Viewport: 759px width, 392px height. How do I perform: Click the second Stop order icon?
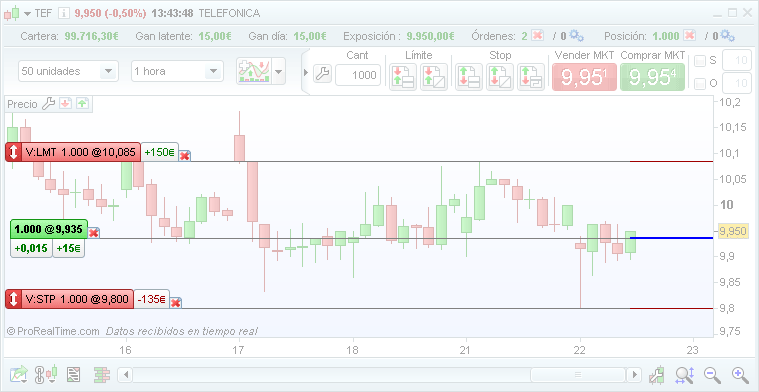click(x=500, y=77)
